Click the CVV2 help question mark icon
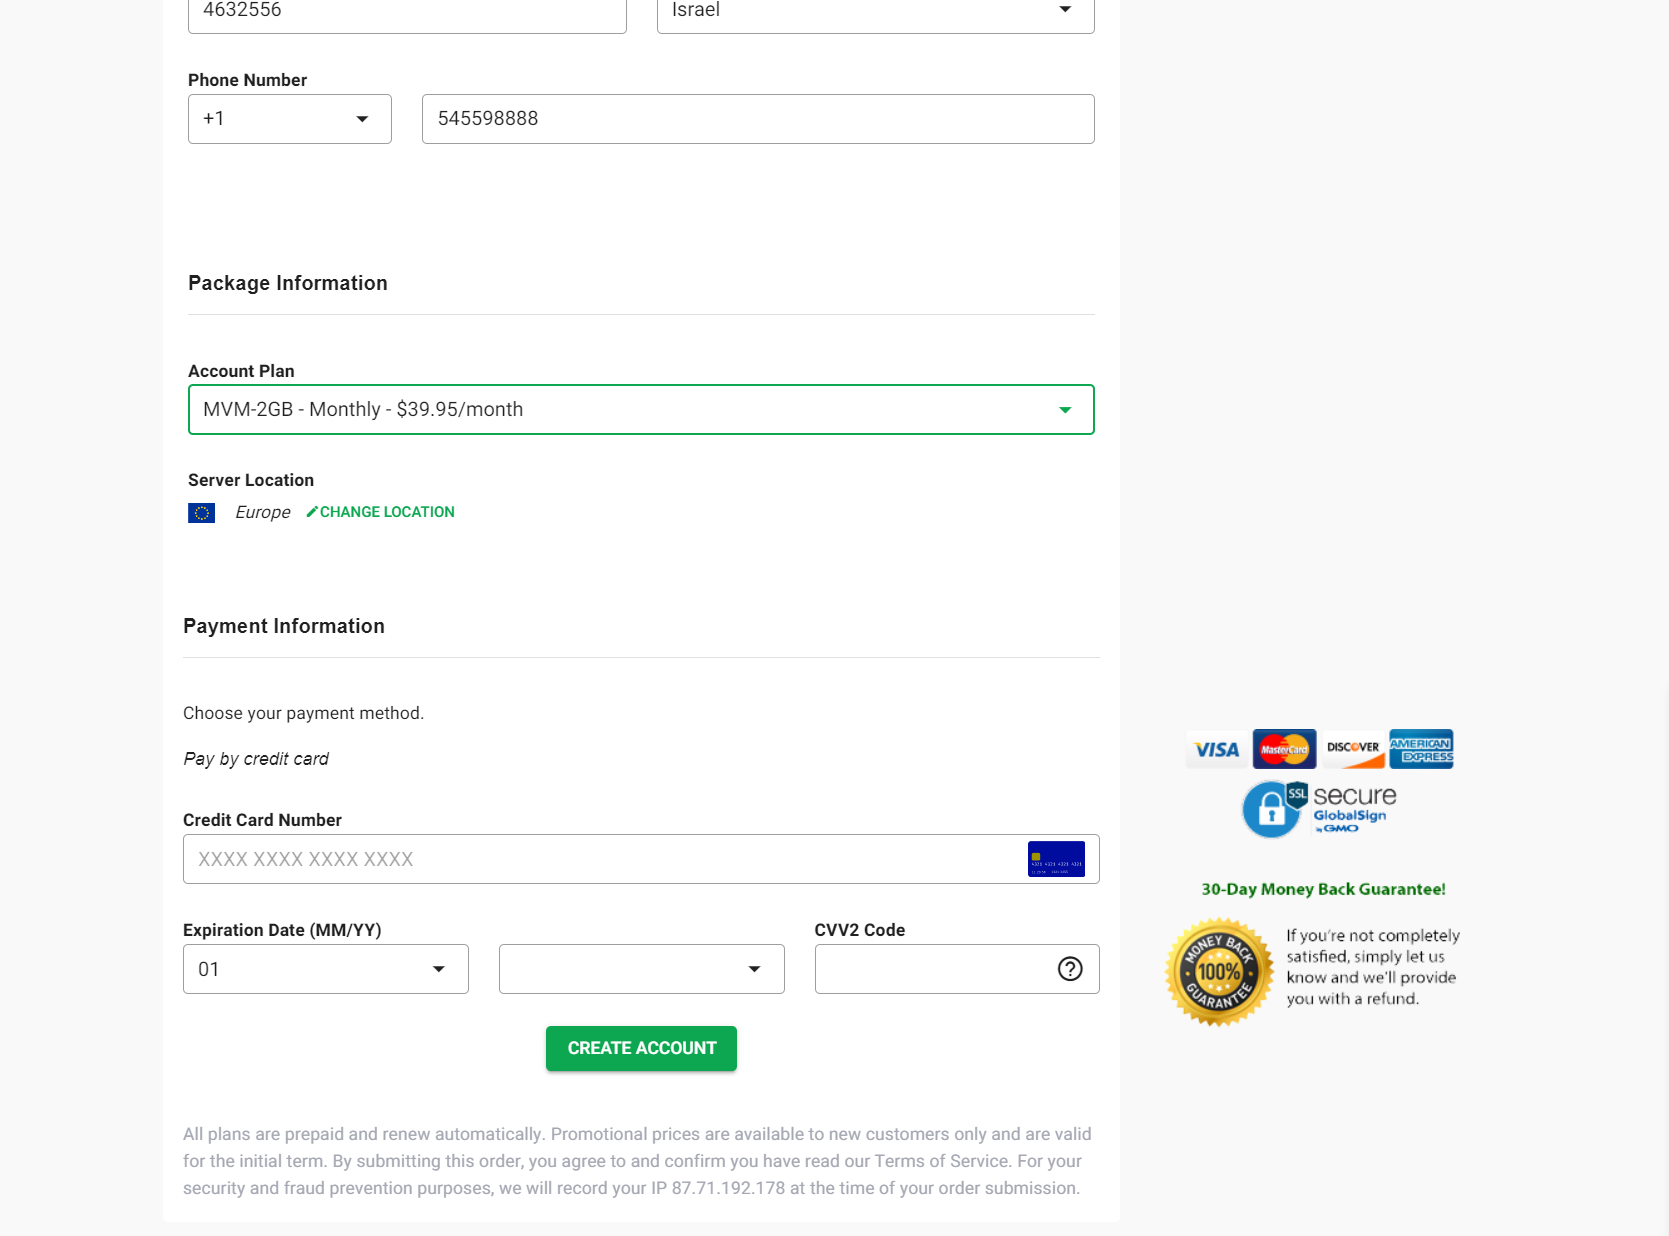The image size is (1669, 1236). tap(1070, 969)
